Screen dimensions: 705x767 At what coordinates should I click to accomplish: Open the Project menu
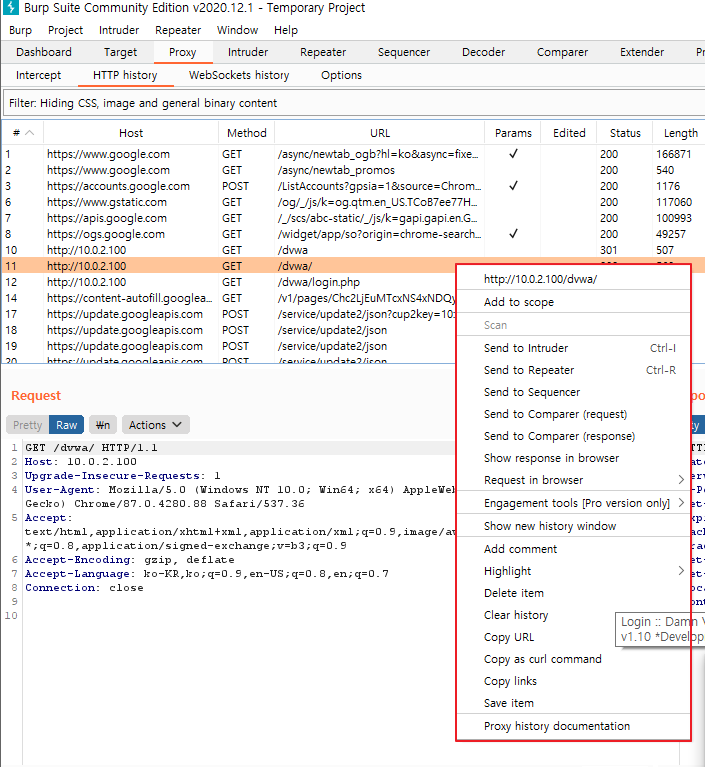[66, 30]
